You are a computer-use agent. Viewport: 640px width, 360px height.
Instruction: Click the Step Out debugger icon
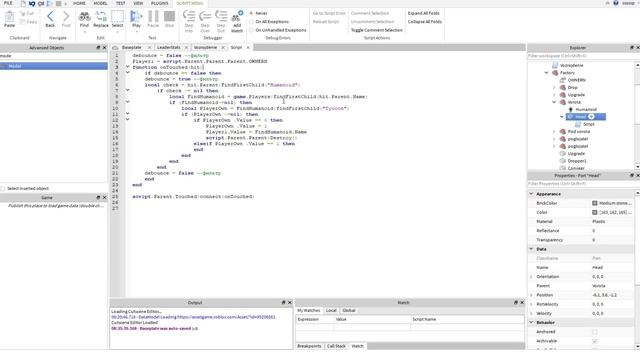point(221,17)
